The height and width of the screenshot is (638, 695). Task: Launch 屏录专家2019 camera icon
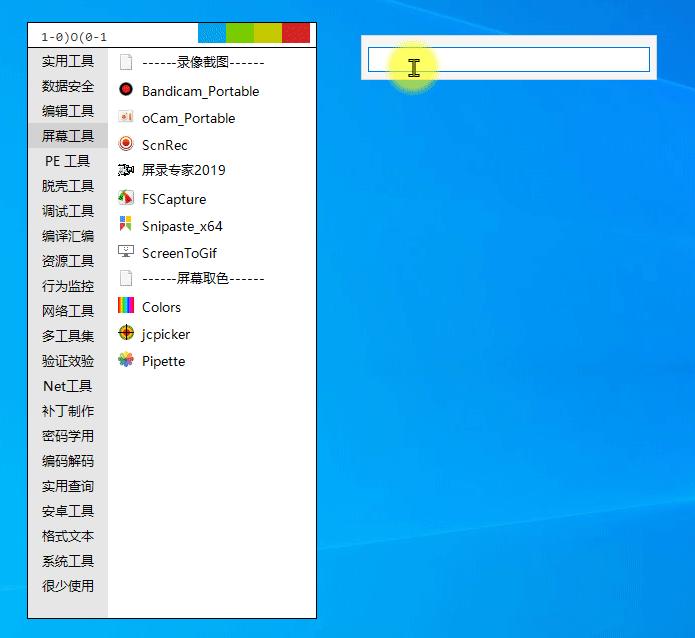click(126, 171)
